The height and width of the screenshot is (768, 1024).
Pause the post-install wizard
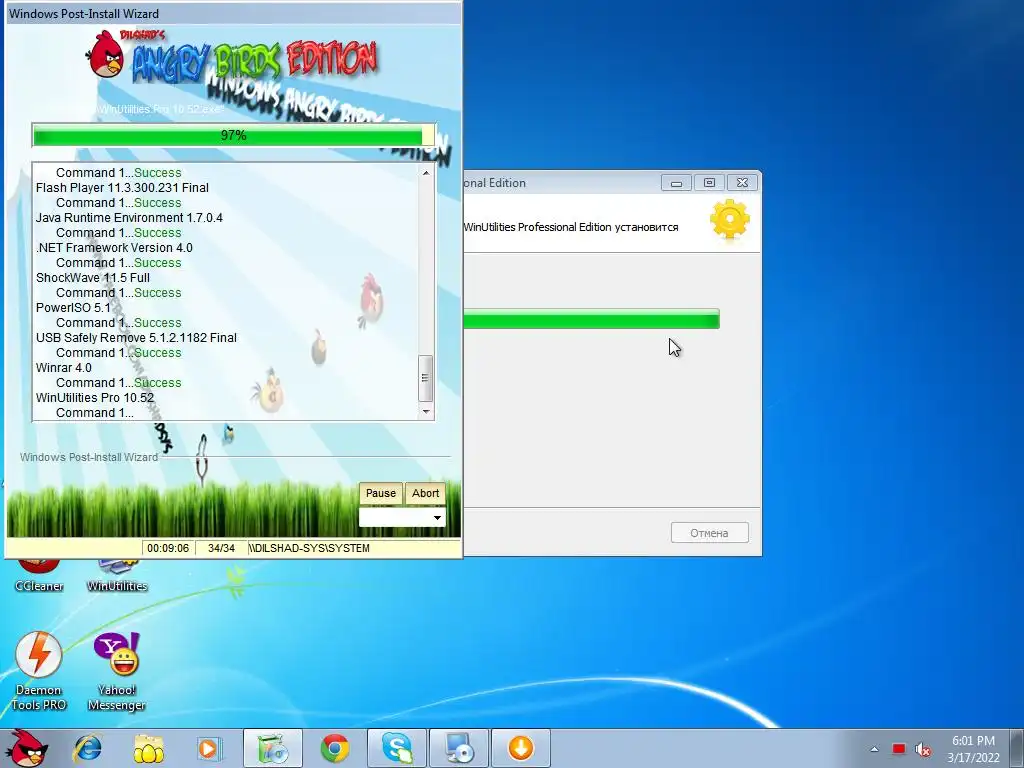(381, 493)
